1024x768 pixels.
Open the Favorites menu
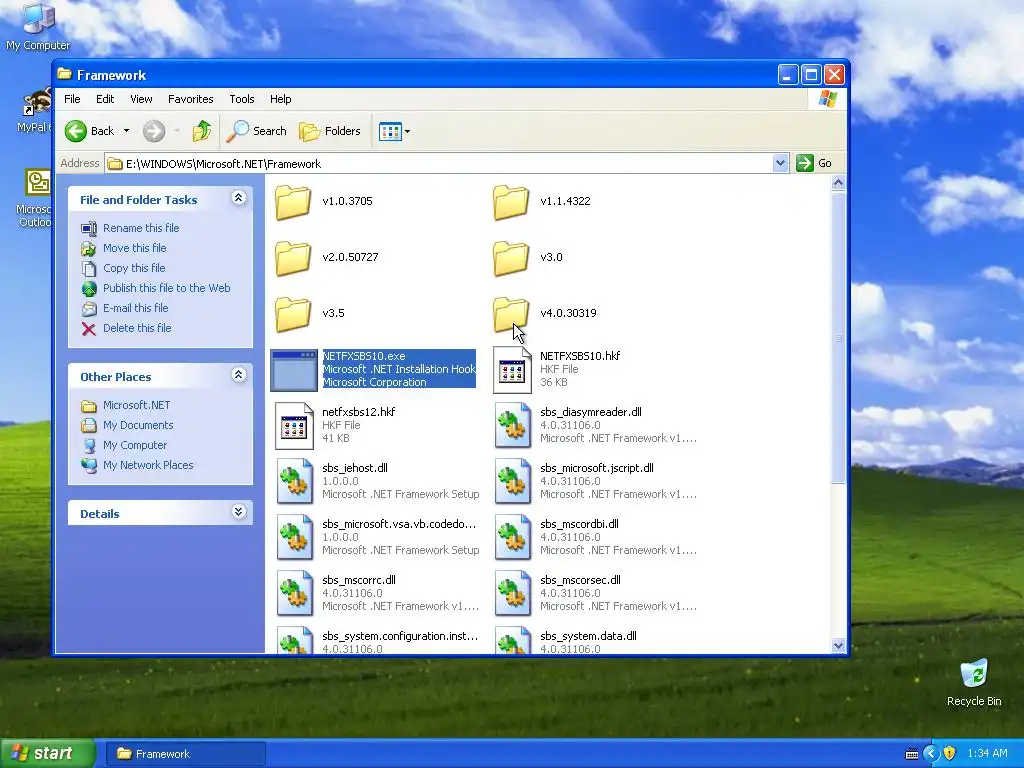191,99
